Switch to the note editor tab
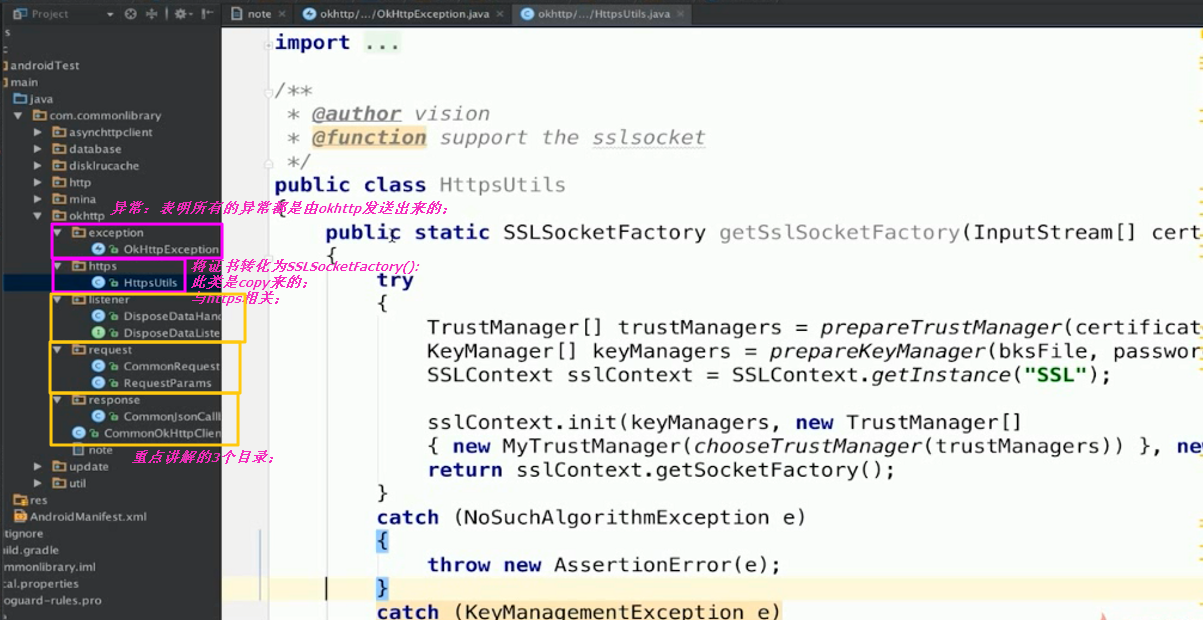 click(x=259, y=14)
